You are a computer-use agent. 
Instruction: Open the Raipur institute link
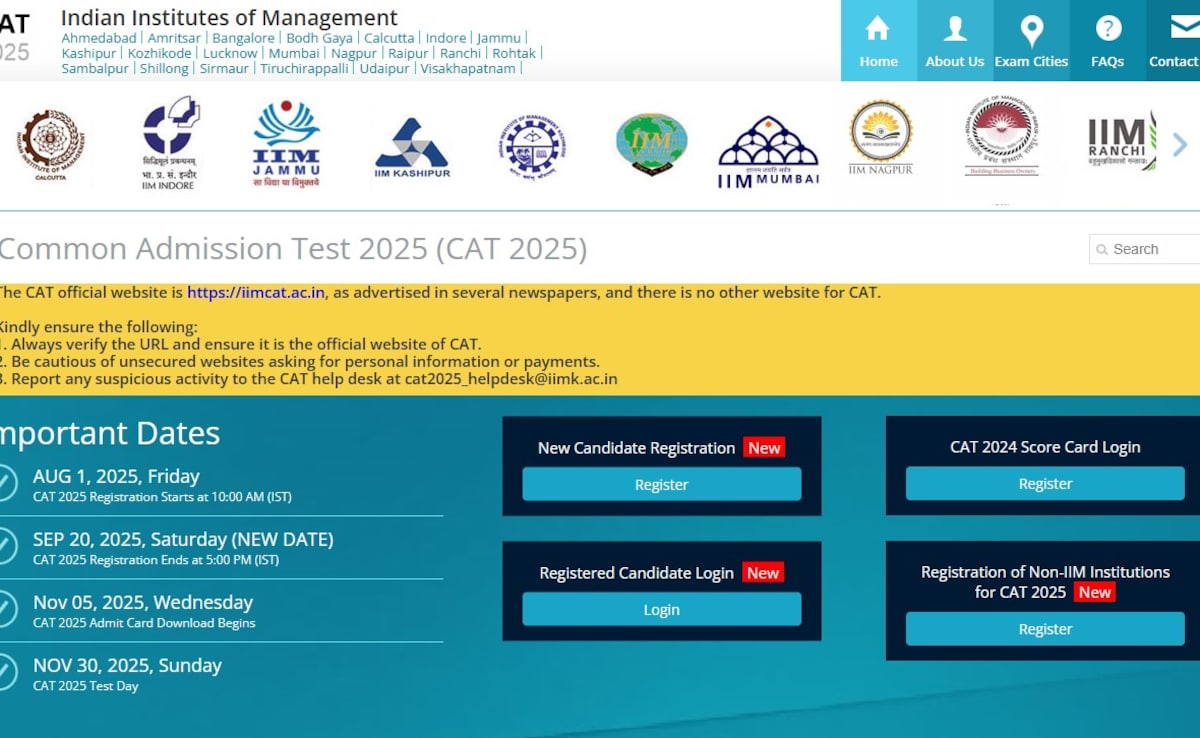click(x=409, y=53)
